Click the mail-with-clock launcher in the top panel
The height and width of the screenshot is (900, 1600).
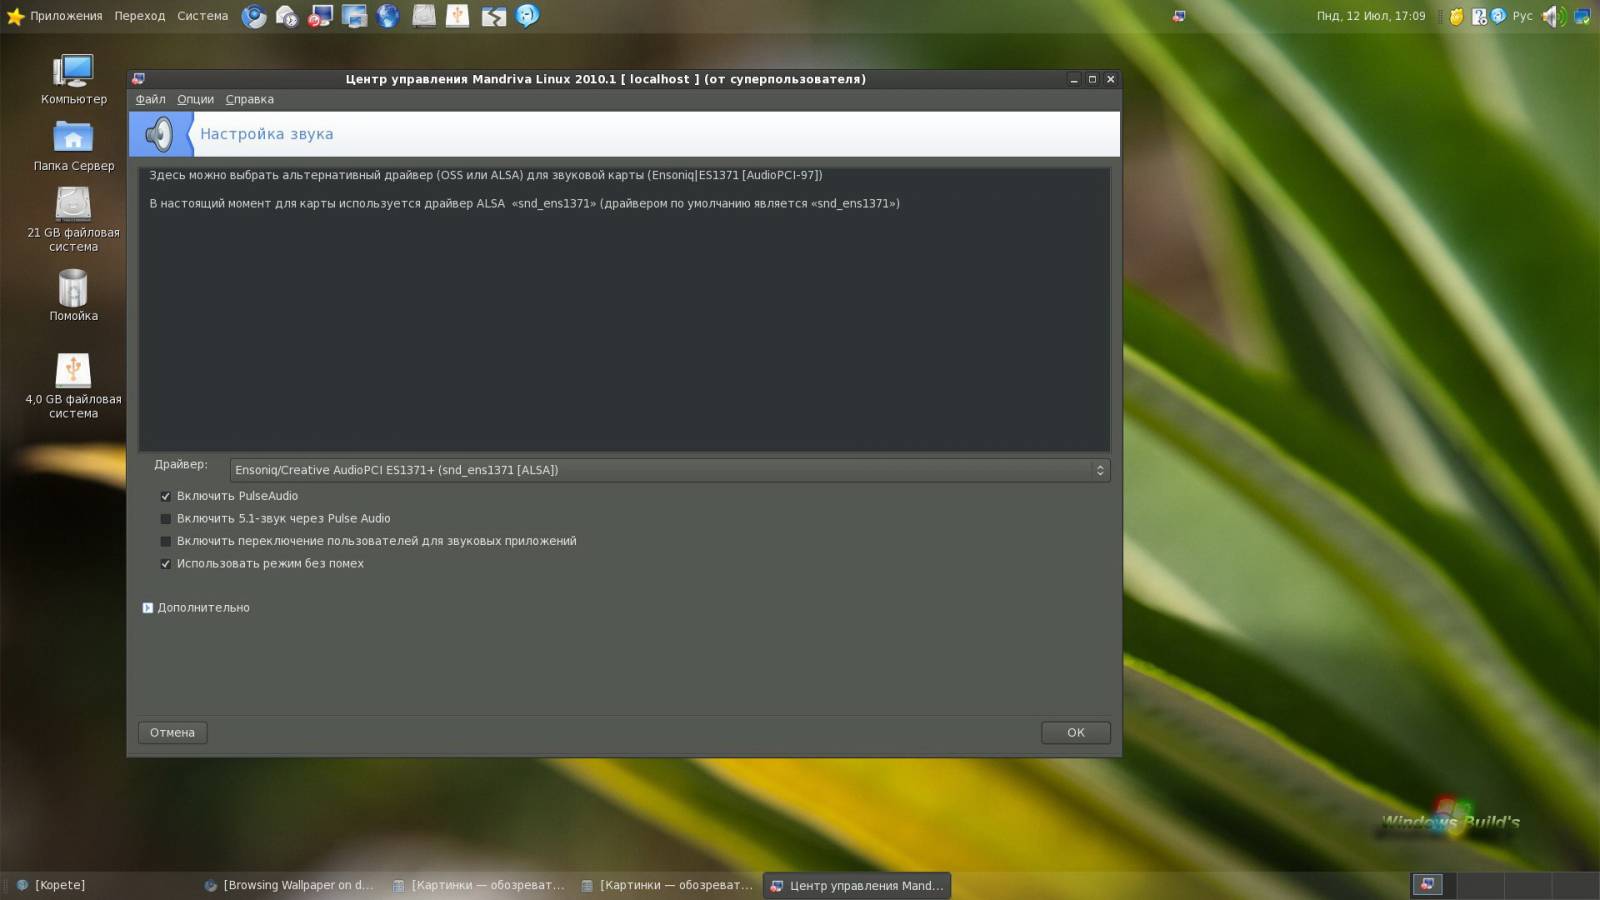[287, 16]
